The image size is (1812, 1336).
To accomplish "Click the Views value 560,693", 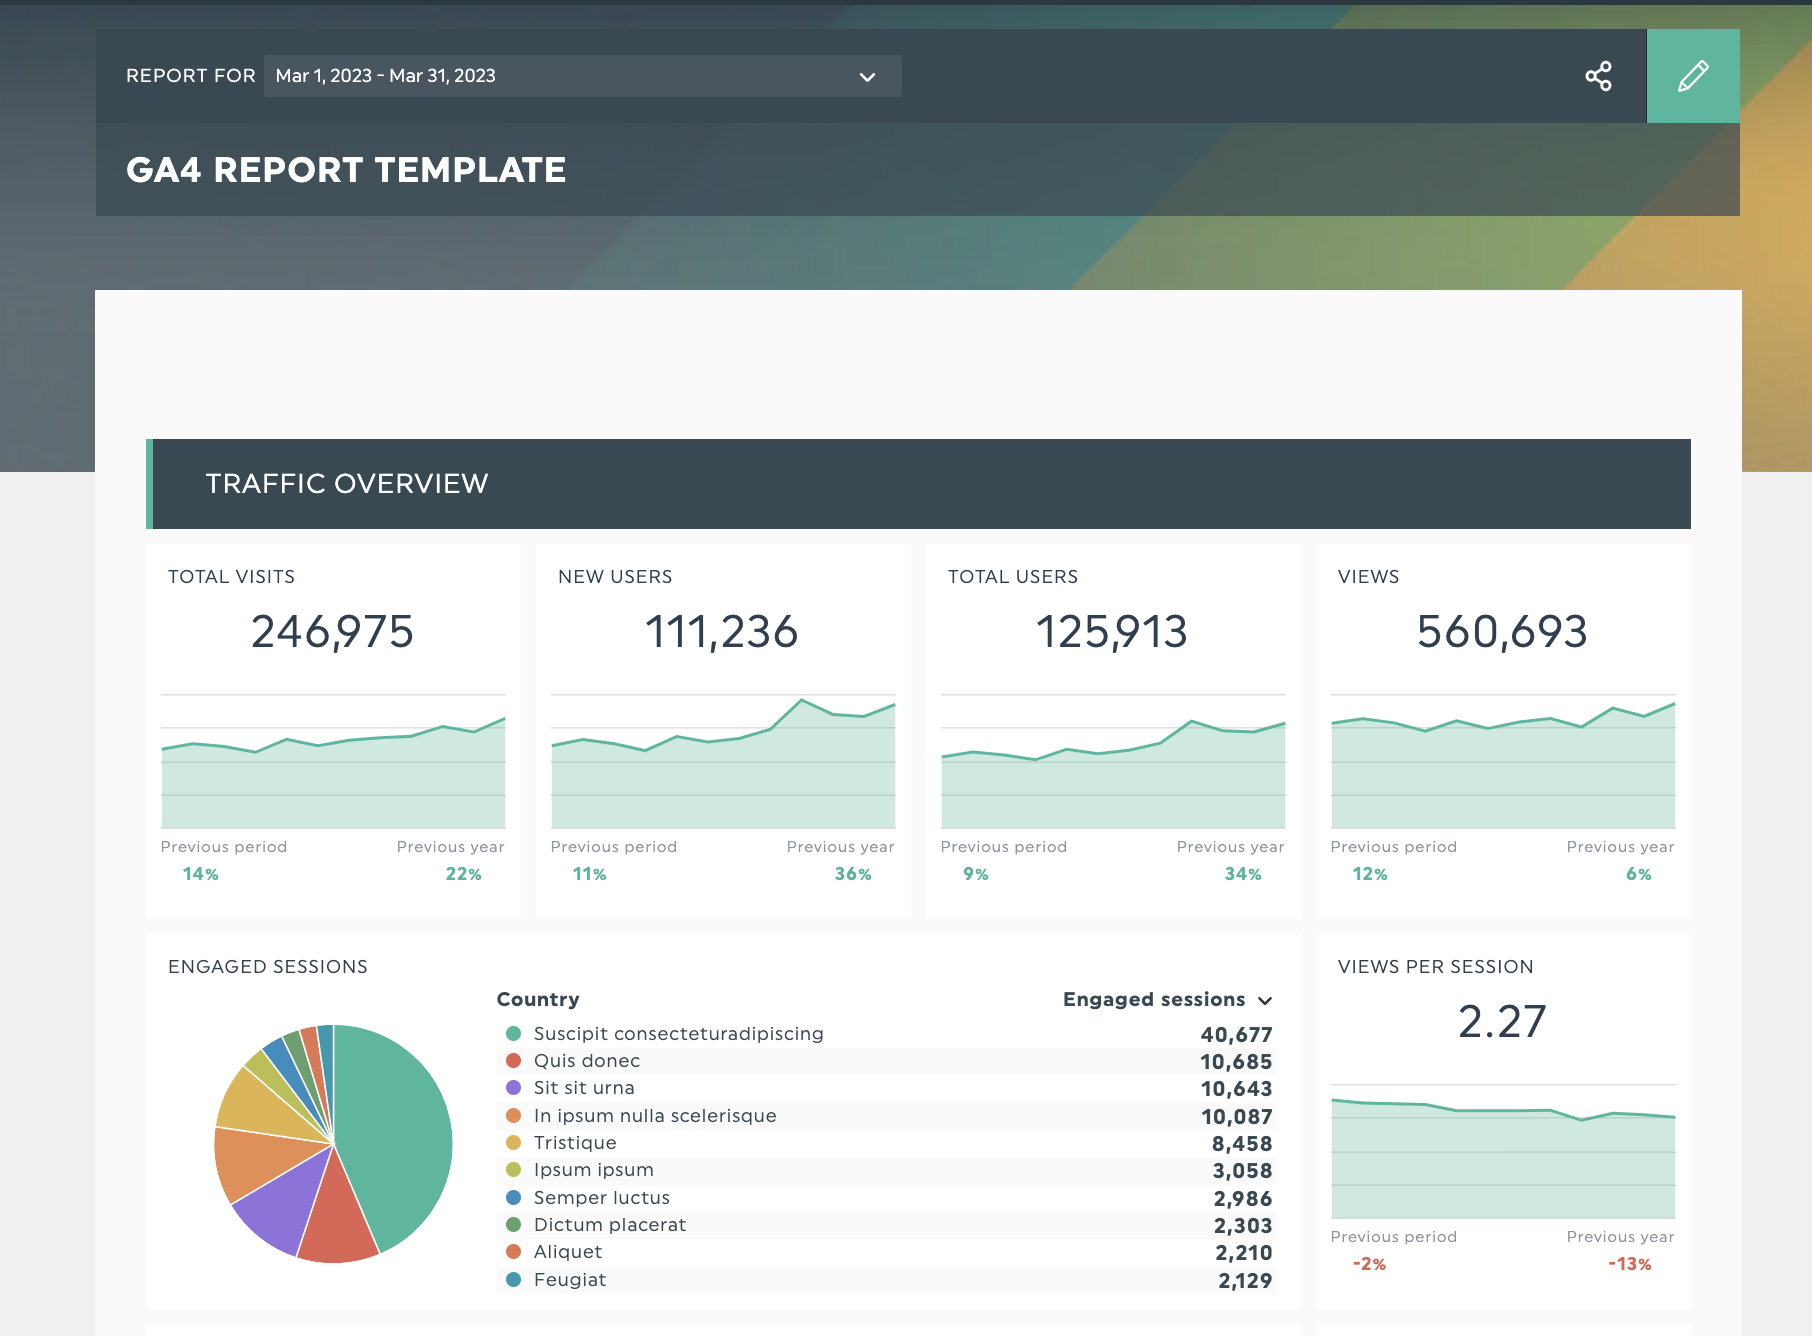I will coord(1502,632).
